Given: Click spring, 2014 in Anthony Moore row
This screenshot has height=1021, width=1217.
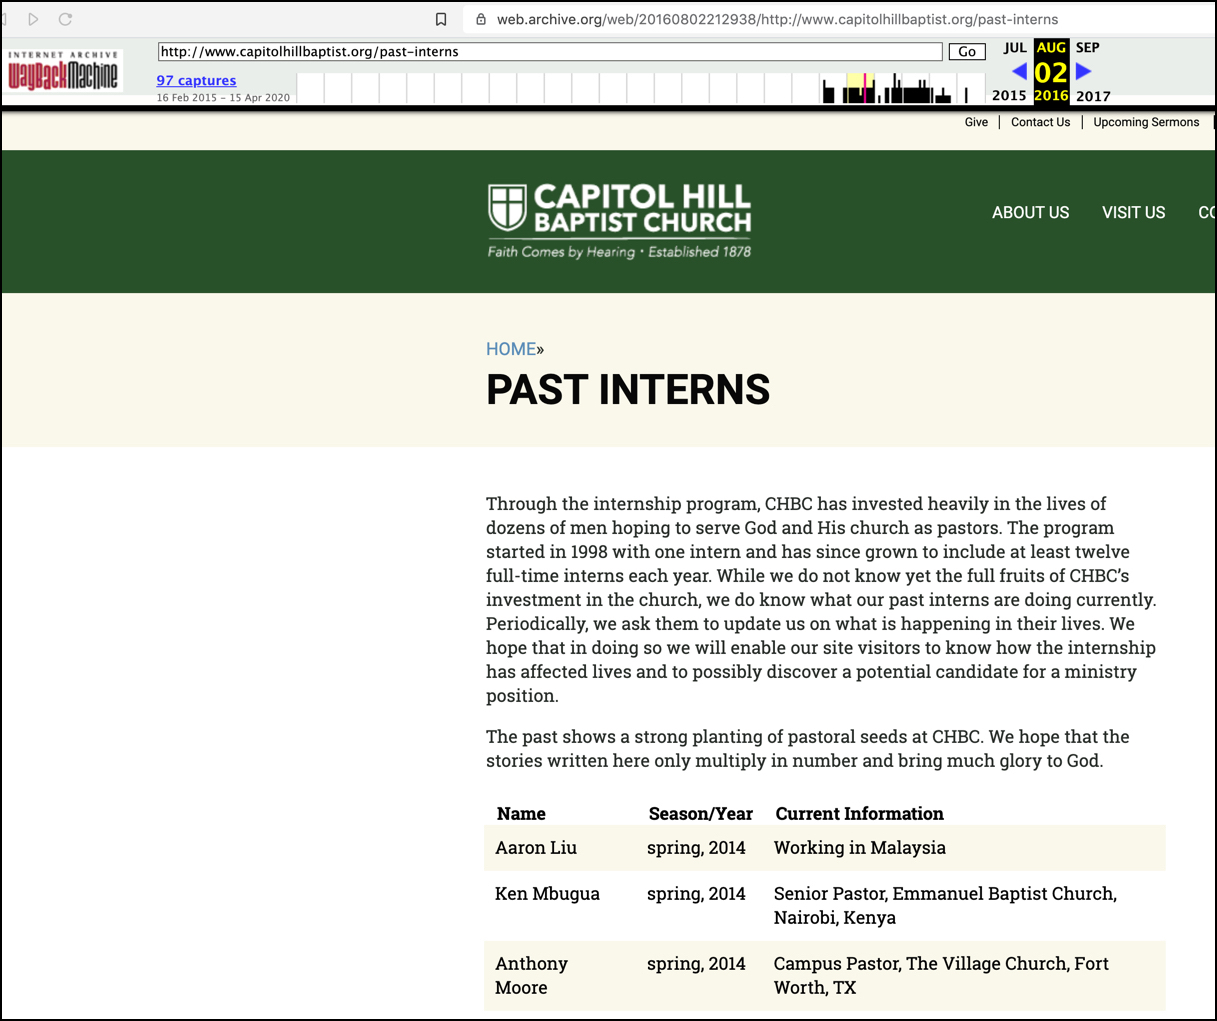Looking at the screenshot, I should [x=696, y=963].
